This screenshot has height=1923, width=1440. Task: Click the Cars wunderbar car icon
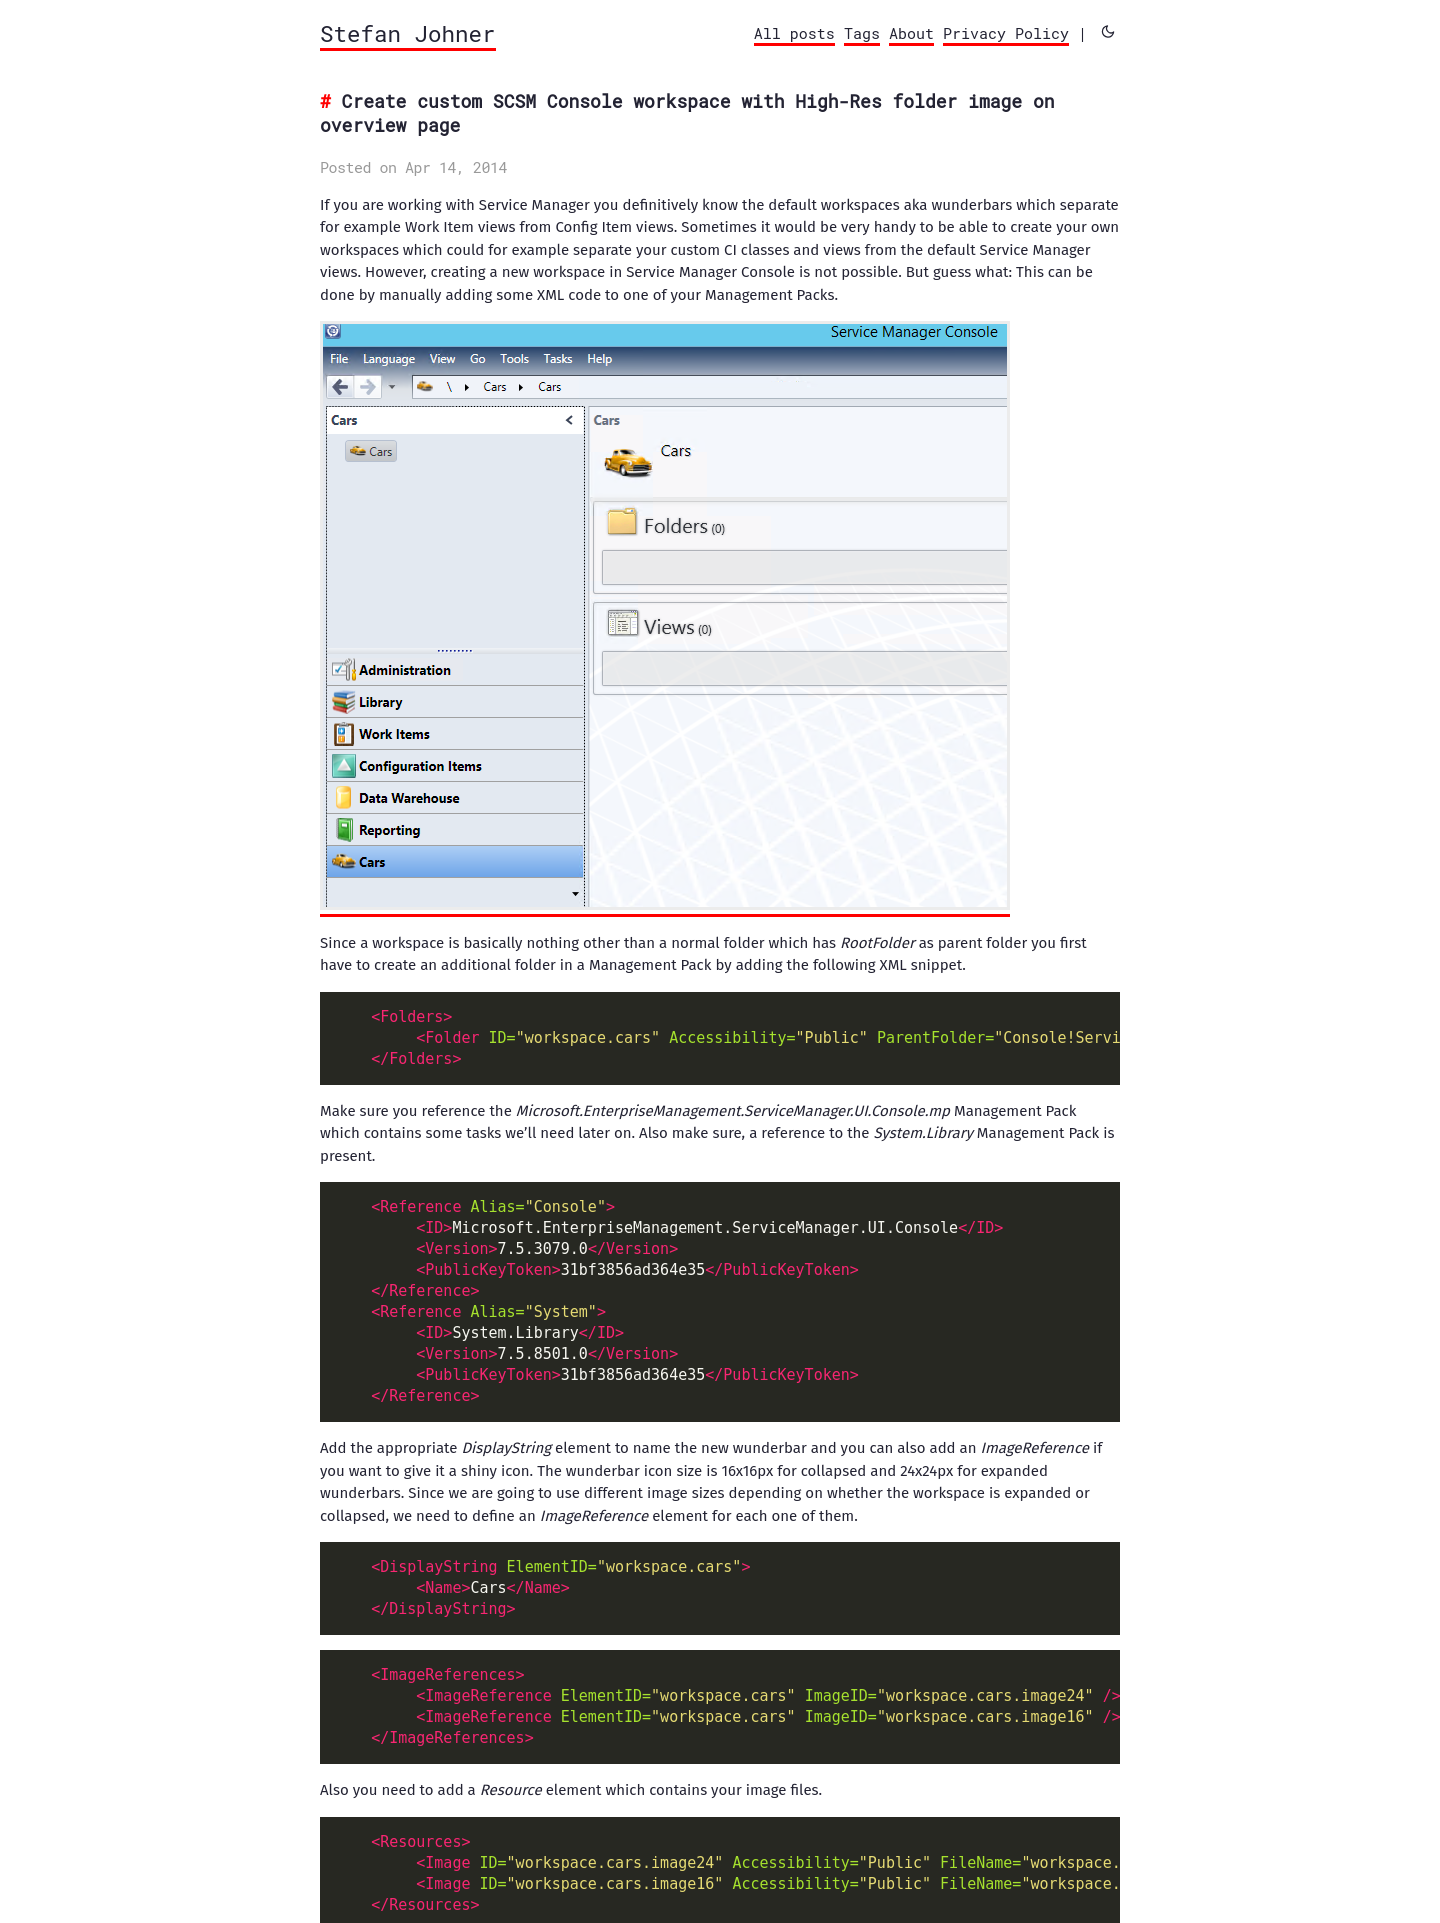coord(344,861)
